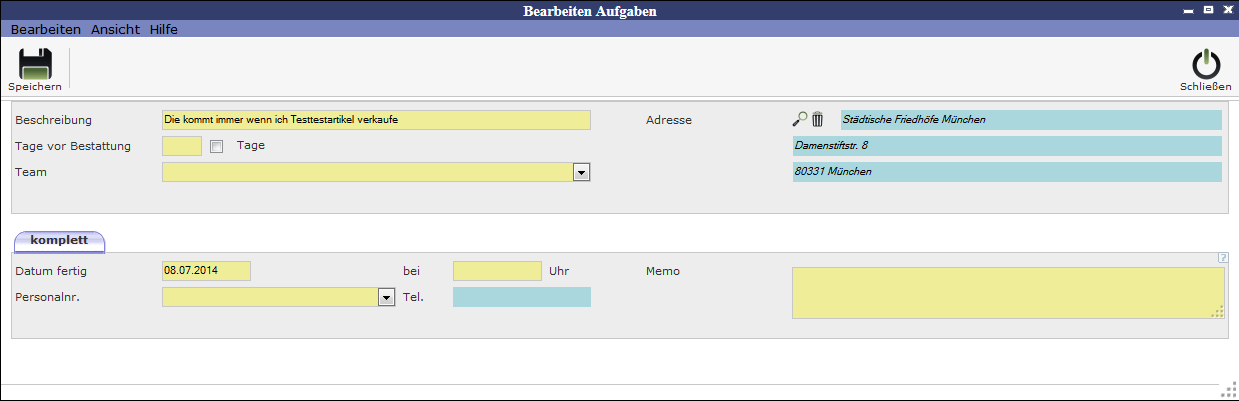
Task: Click the Tage vor Bestattung number field
Action: pos(182,147)
